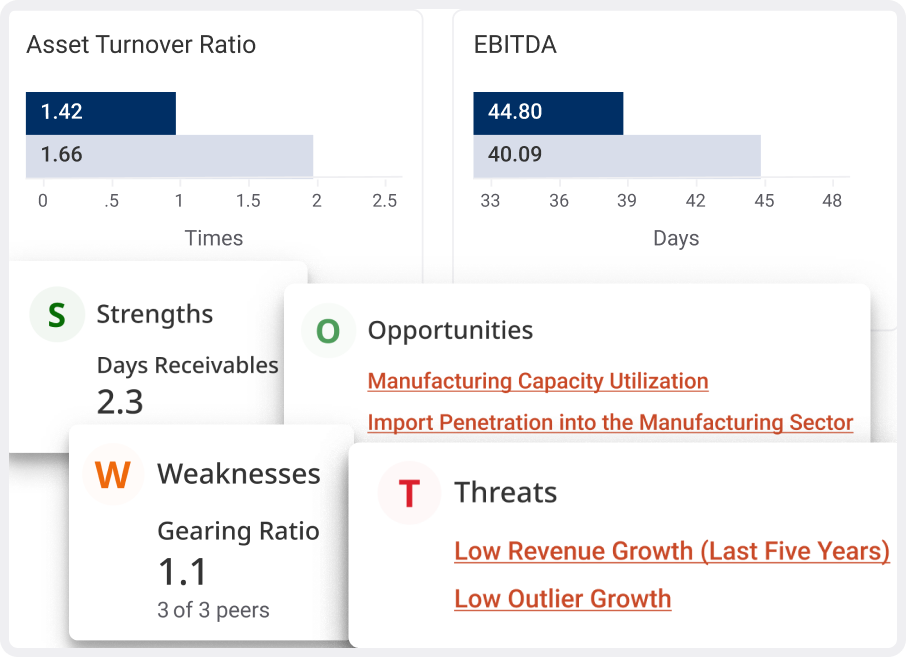
Task: Click the Opportunities card heading
Action: click(x=450, y=330)
